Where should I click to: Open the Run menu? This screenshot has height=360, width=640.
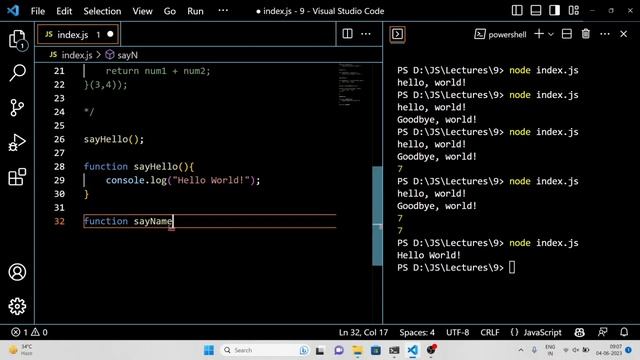tap(195, 11)
